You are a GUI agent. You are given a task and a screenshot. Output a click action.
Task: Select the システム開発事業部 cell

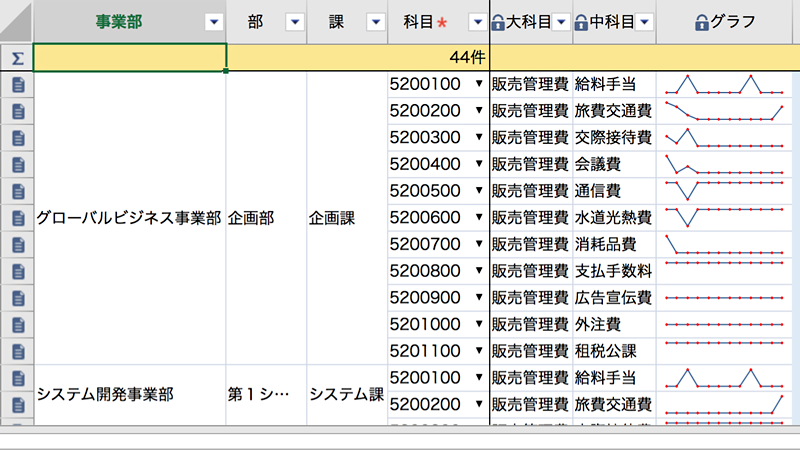pyautogui.click(x=129, y=394)
